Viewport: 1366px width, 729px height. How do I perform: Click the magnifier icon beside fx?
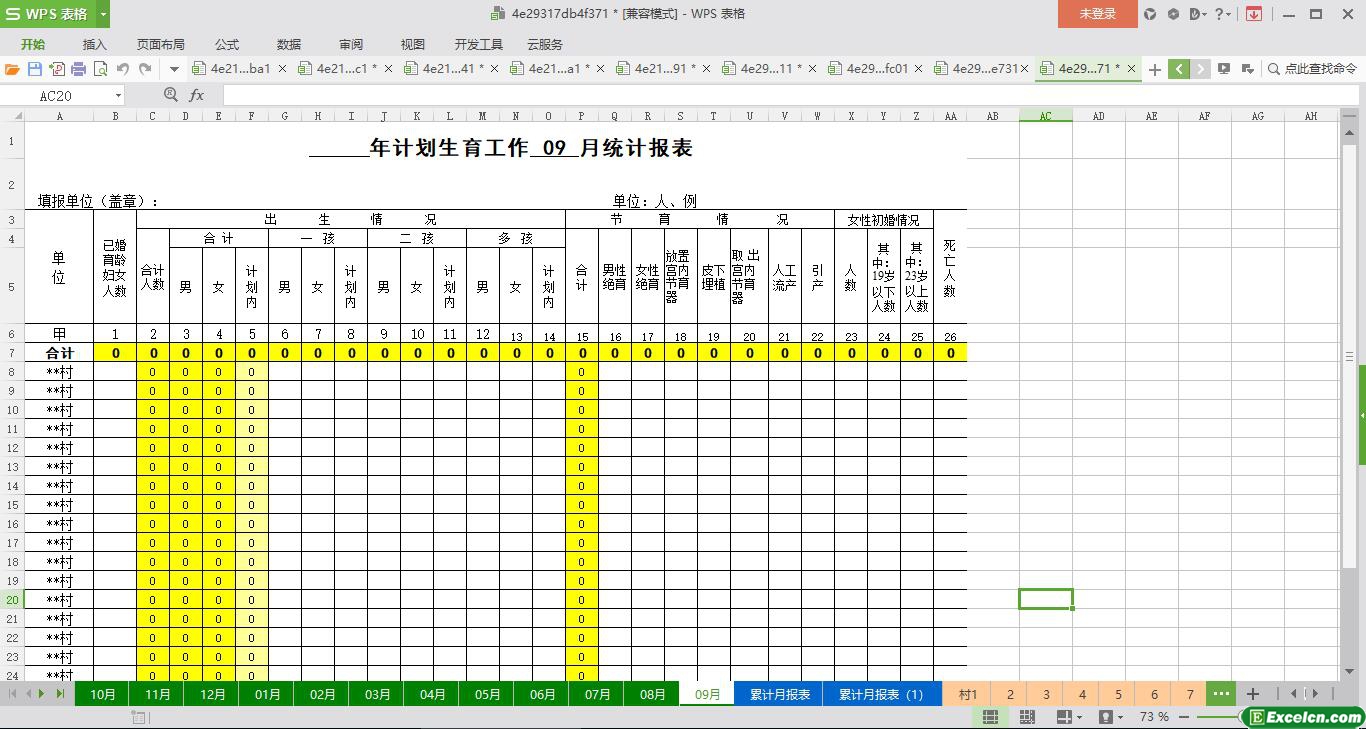click(x=170, y=95)
